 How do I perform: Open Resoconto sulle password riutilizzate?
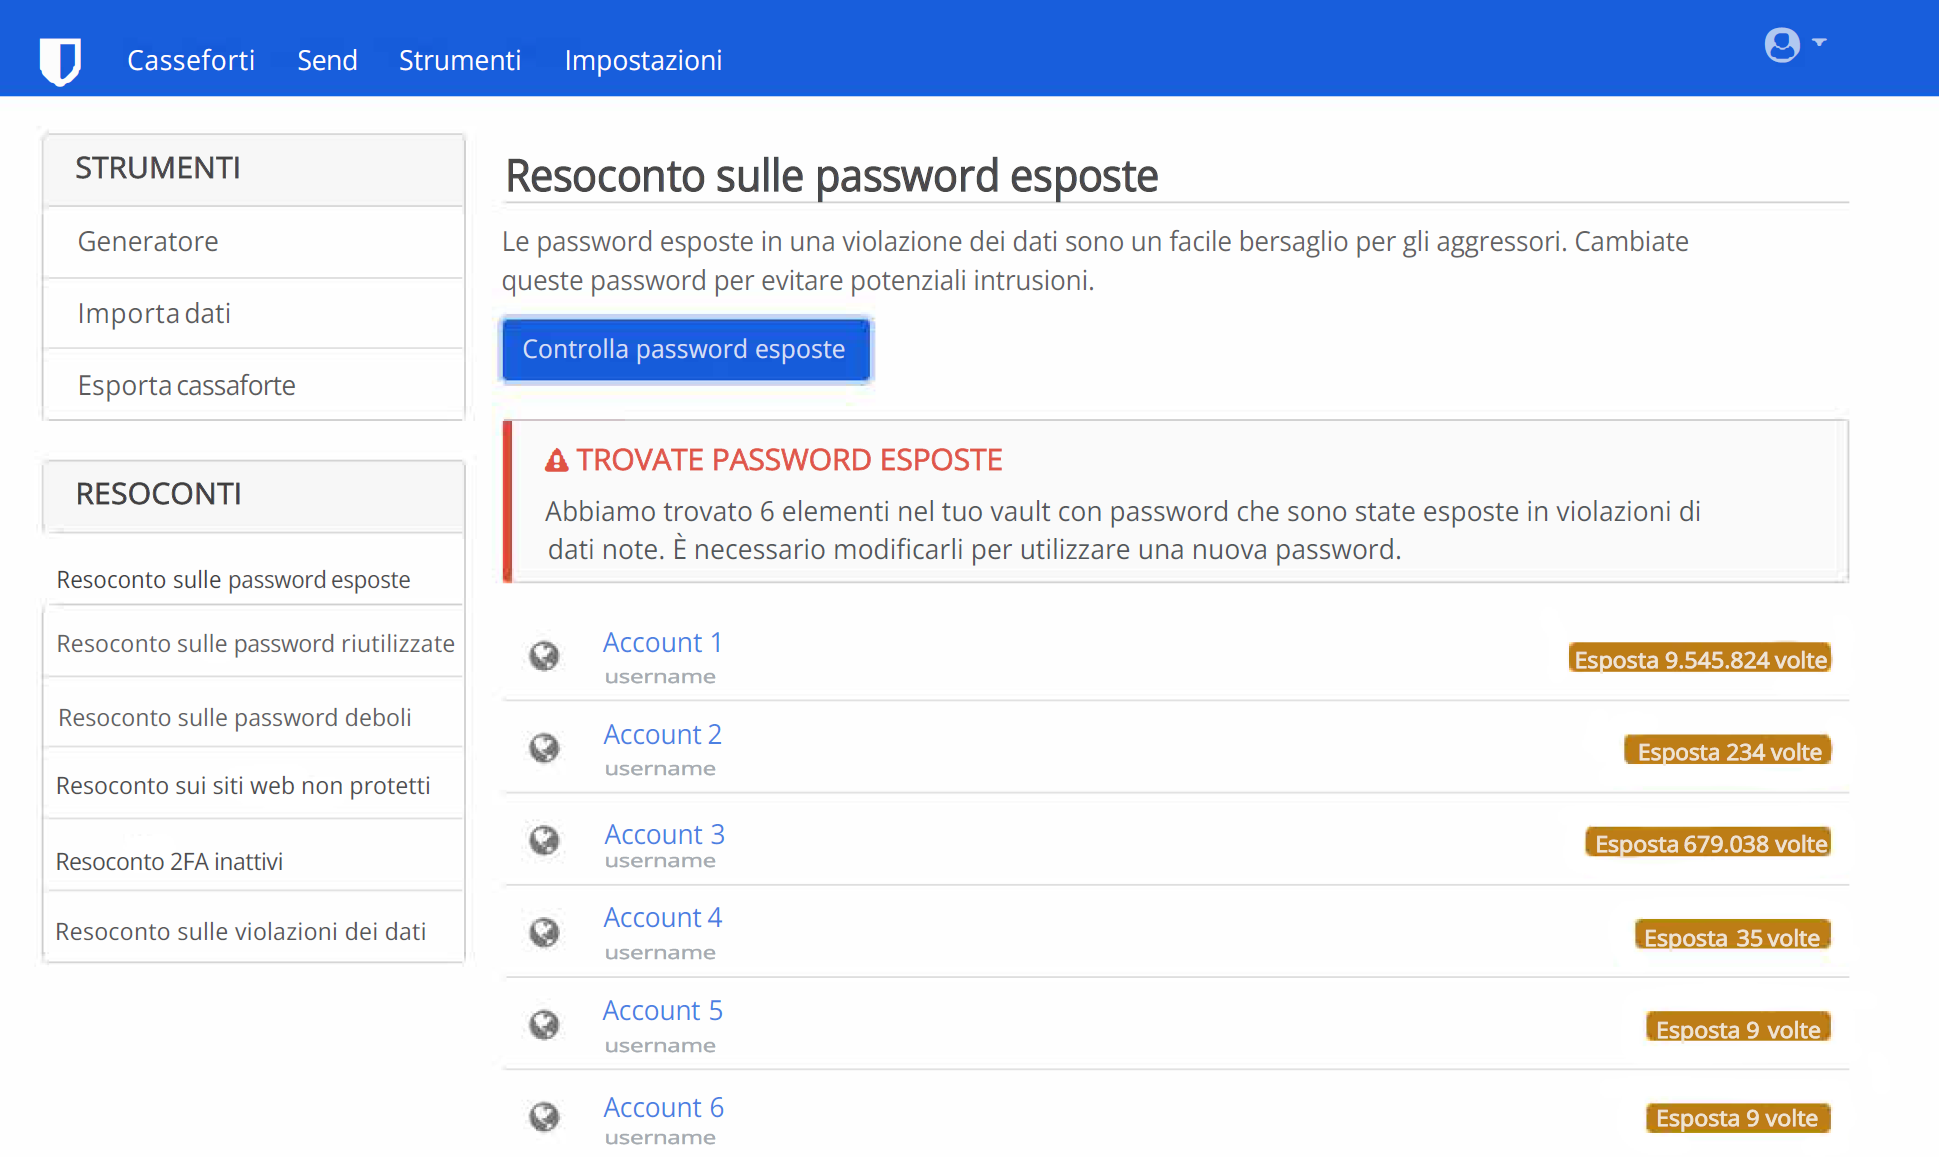point(254,643)
